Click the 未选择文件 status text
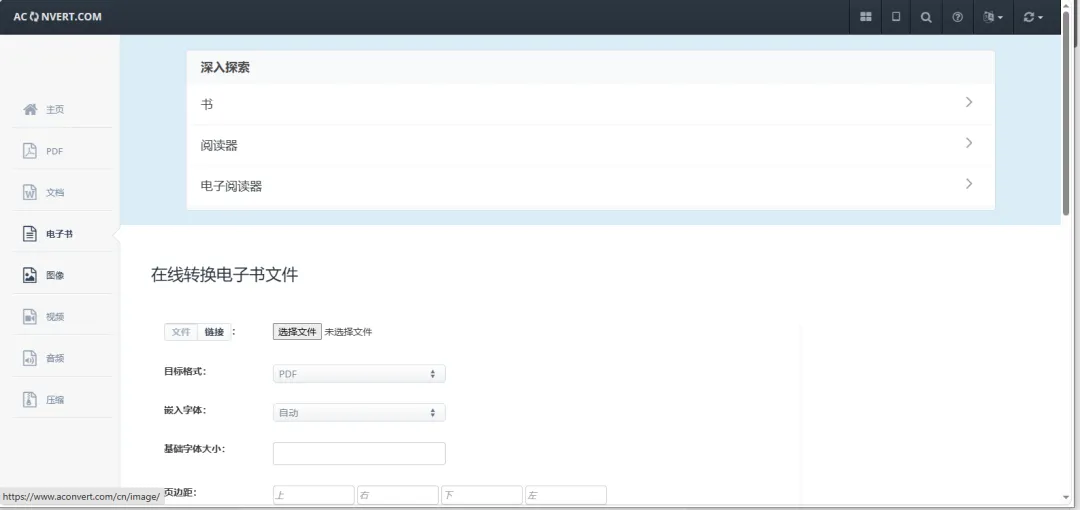 [348, 332]
